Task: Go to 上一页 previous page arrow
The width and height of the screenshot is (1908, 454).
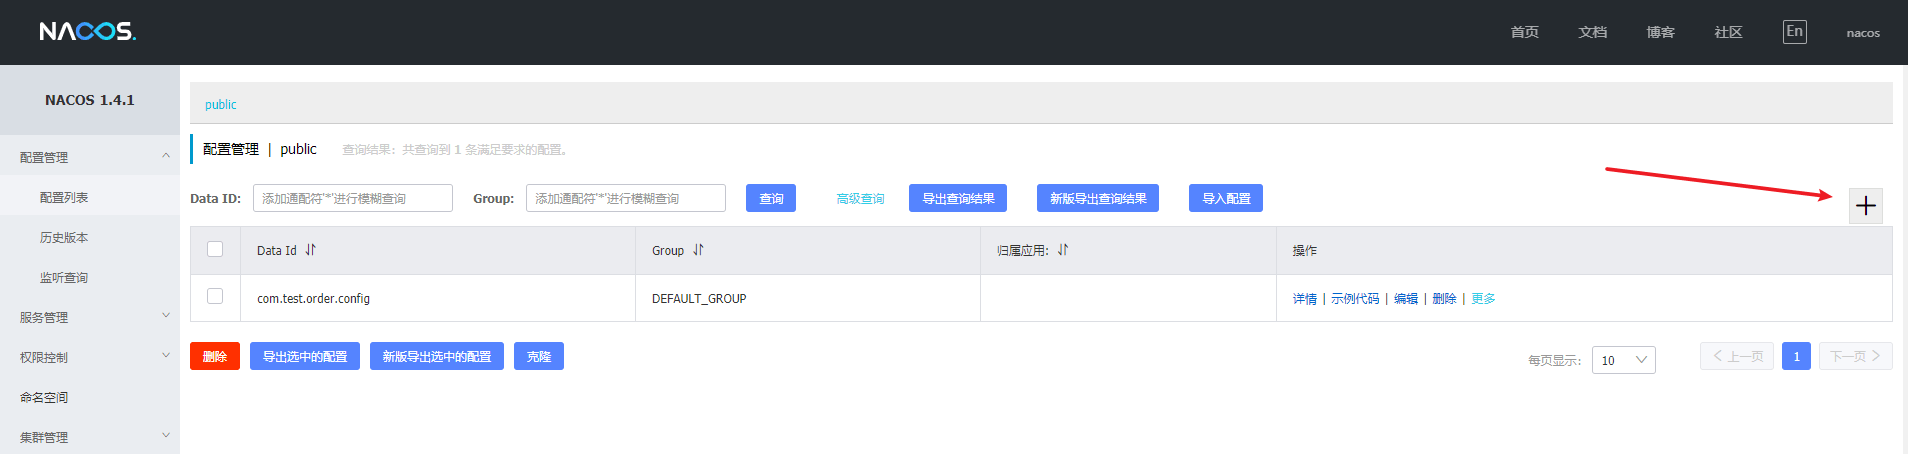Action: tap(1737, 356)
